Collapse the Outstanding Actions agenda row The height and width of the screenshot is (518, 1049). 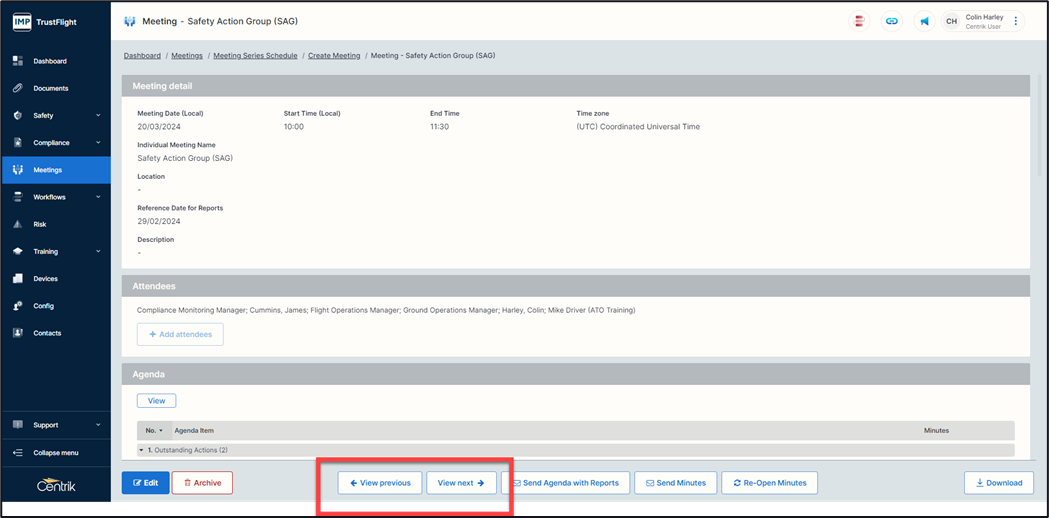(x=143, y=450)
